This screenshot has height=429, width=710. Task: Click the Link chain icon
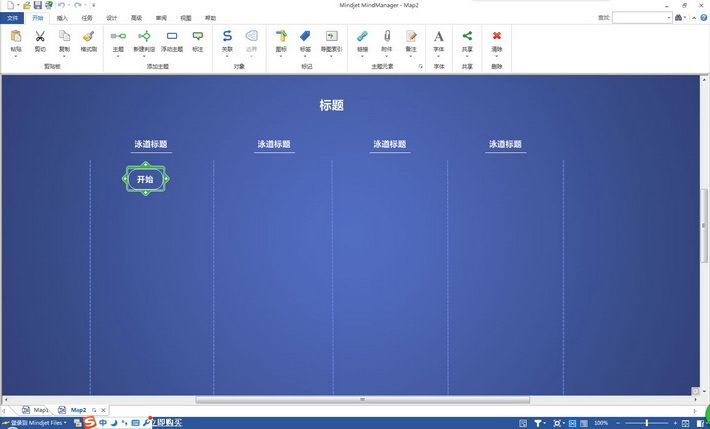pyautogui.click(x=362, y=36)
